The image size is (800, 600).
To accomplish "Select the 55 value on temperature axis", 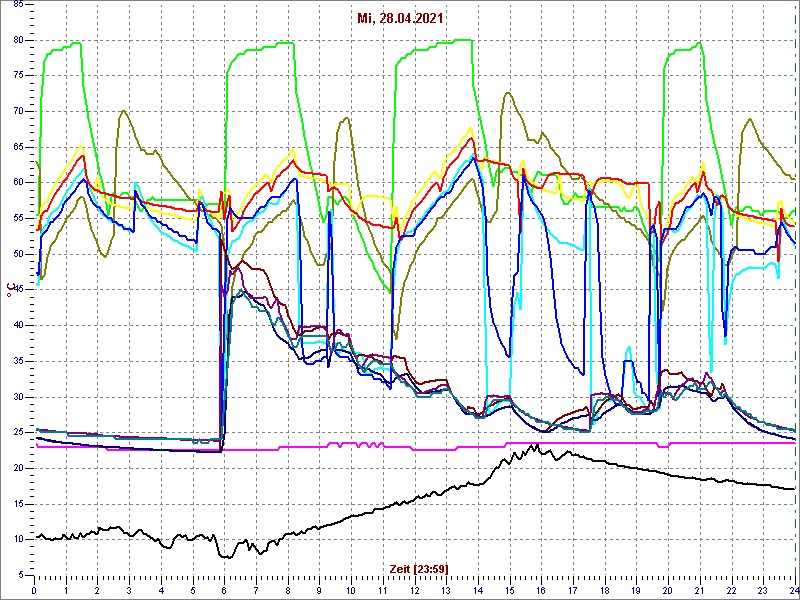I will [x=17, y=218].
